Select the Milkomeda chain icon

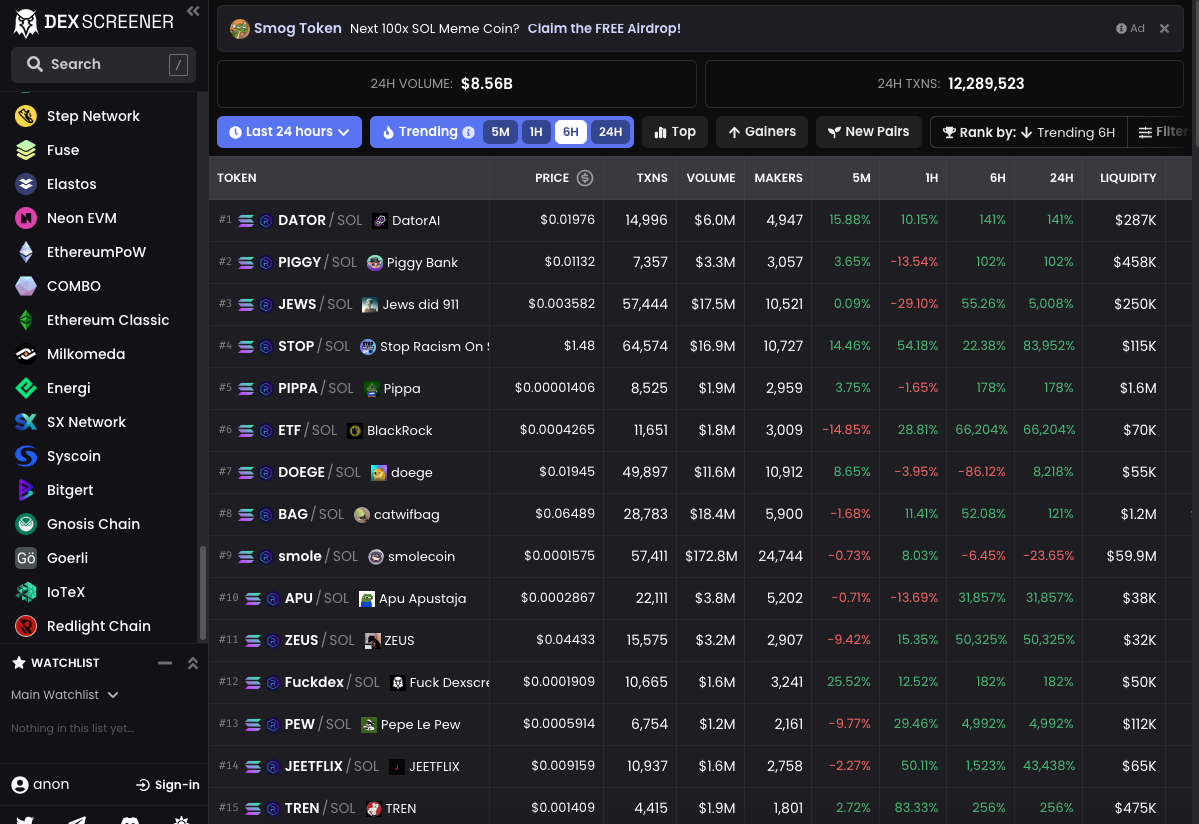[26, 354]
